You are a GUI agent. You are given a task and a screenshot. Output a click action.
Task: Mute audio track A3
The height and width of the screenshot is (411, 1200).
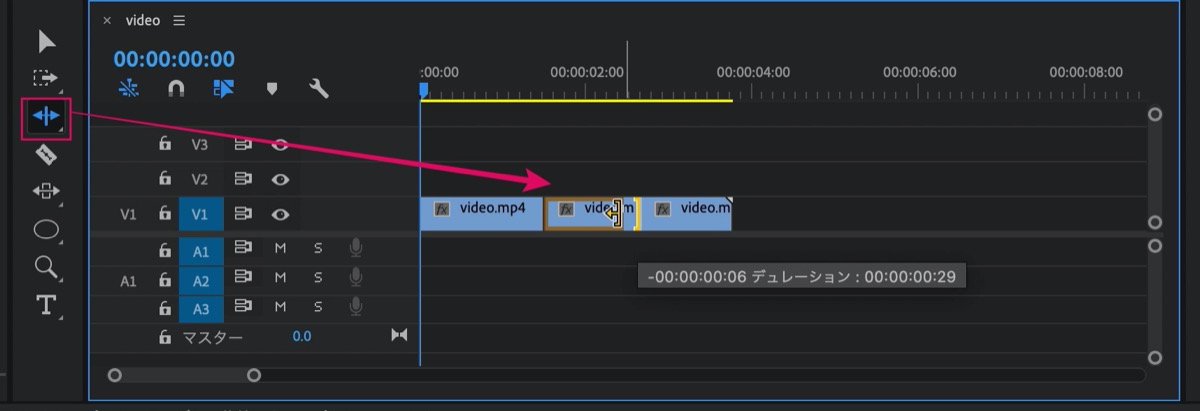[280, 306]
